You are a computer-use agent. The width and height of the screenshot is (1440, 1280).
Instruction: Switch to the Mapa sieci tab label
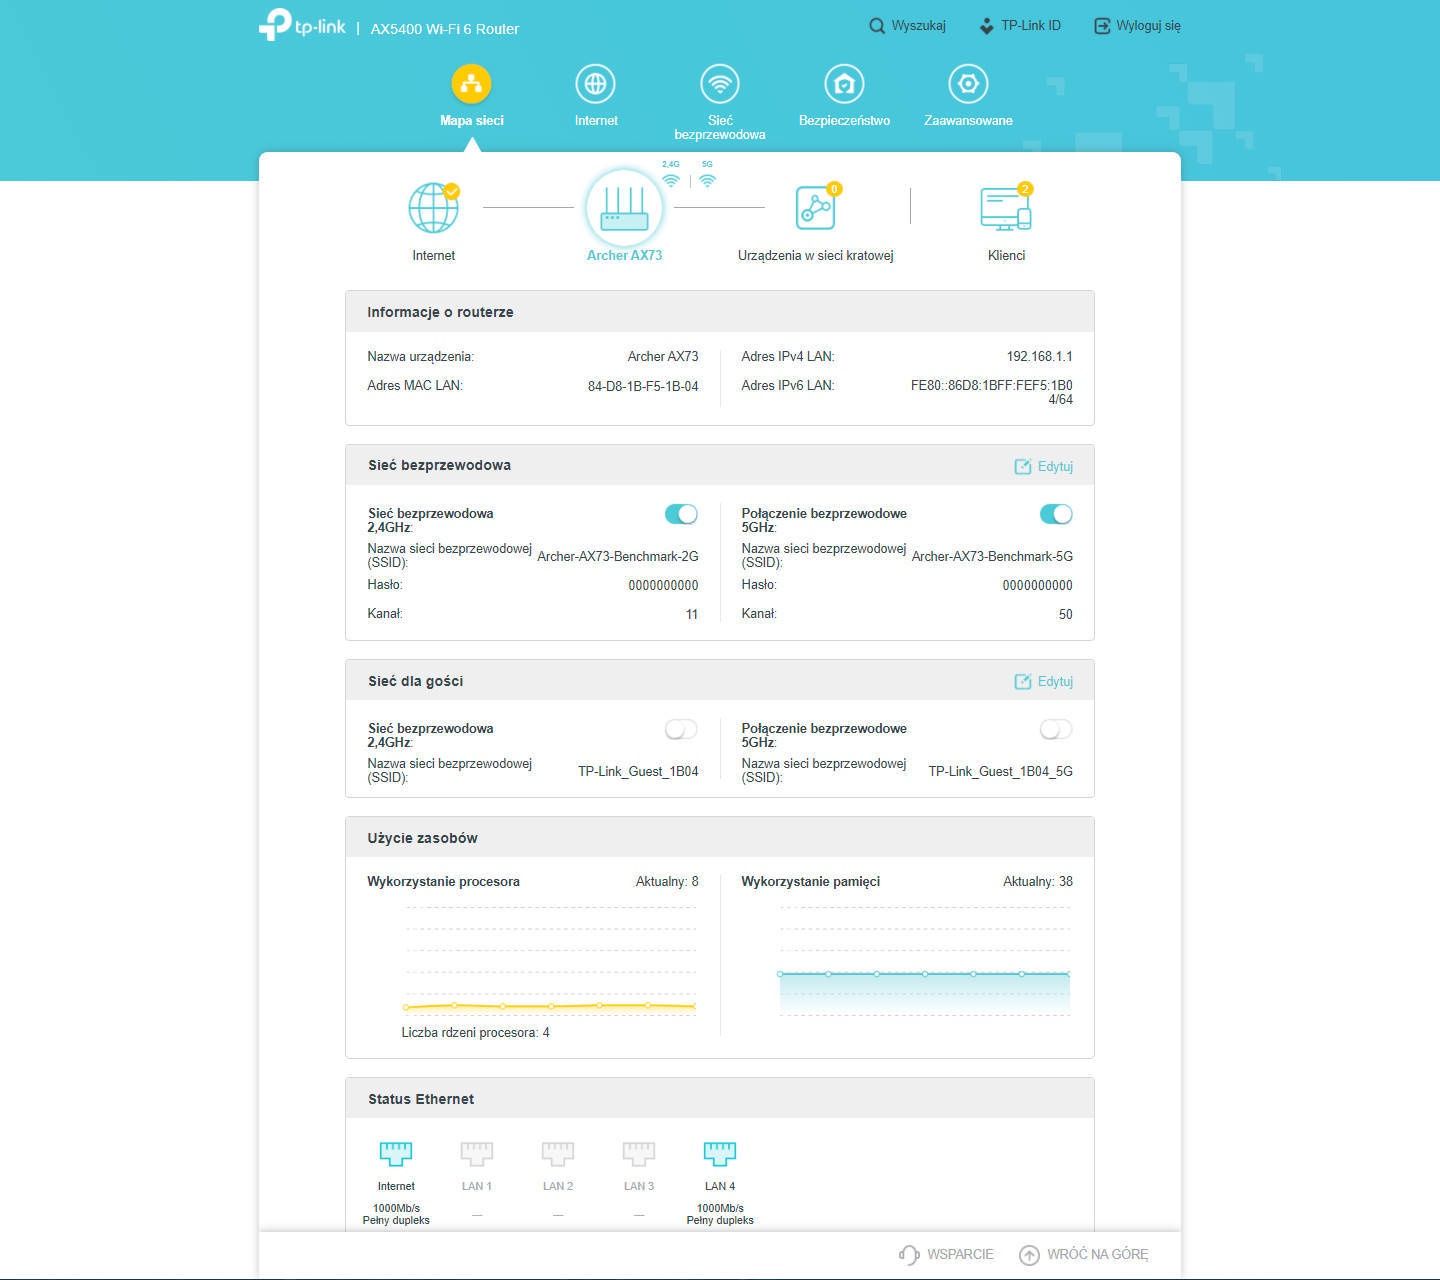coord(472,121)
